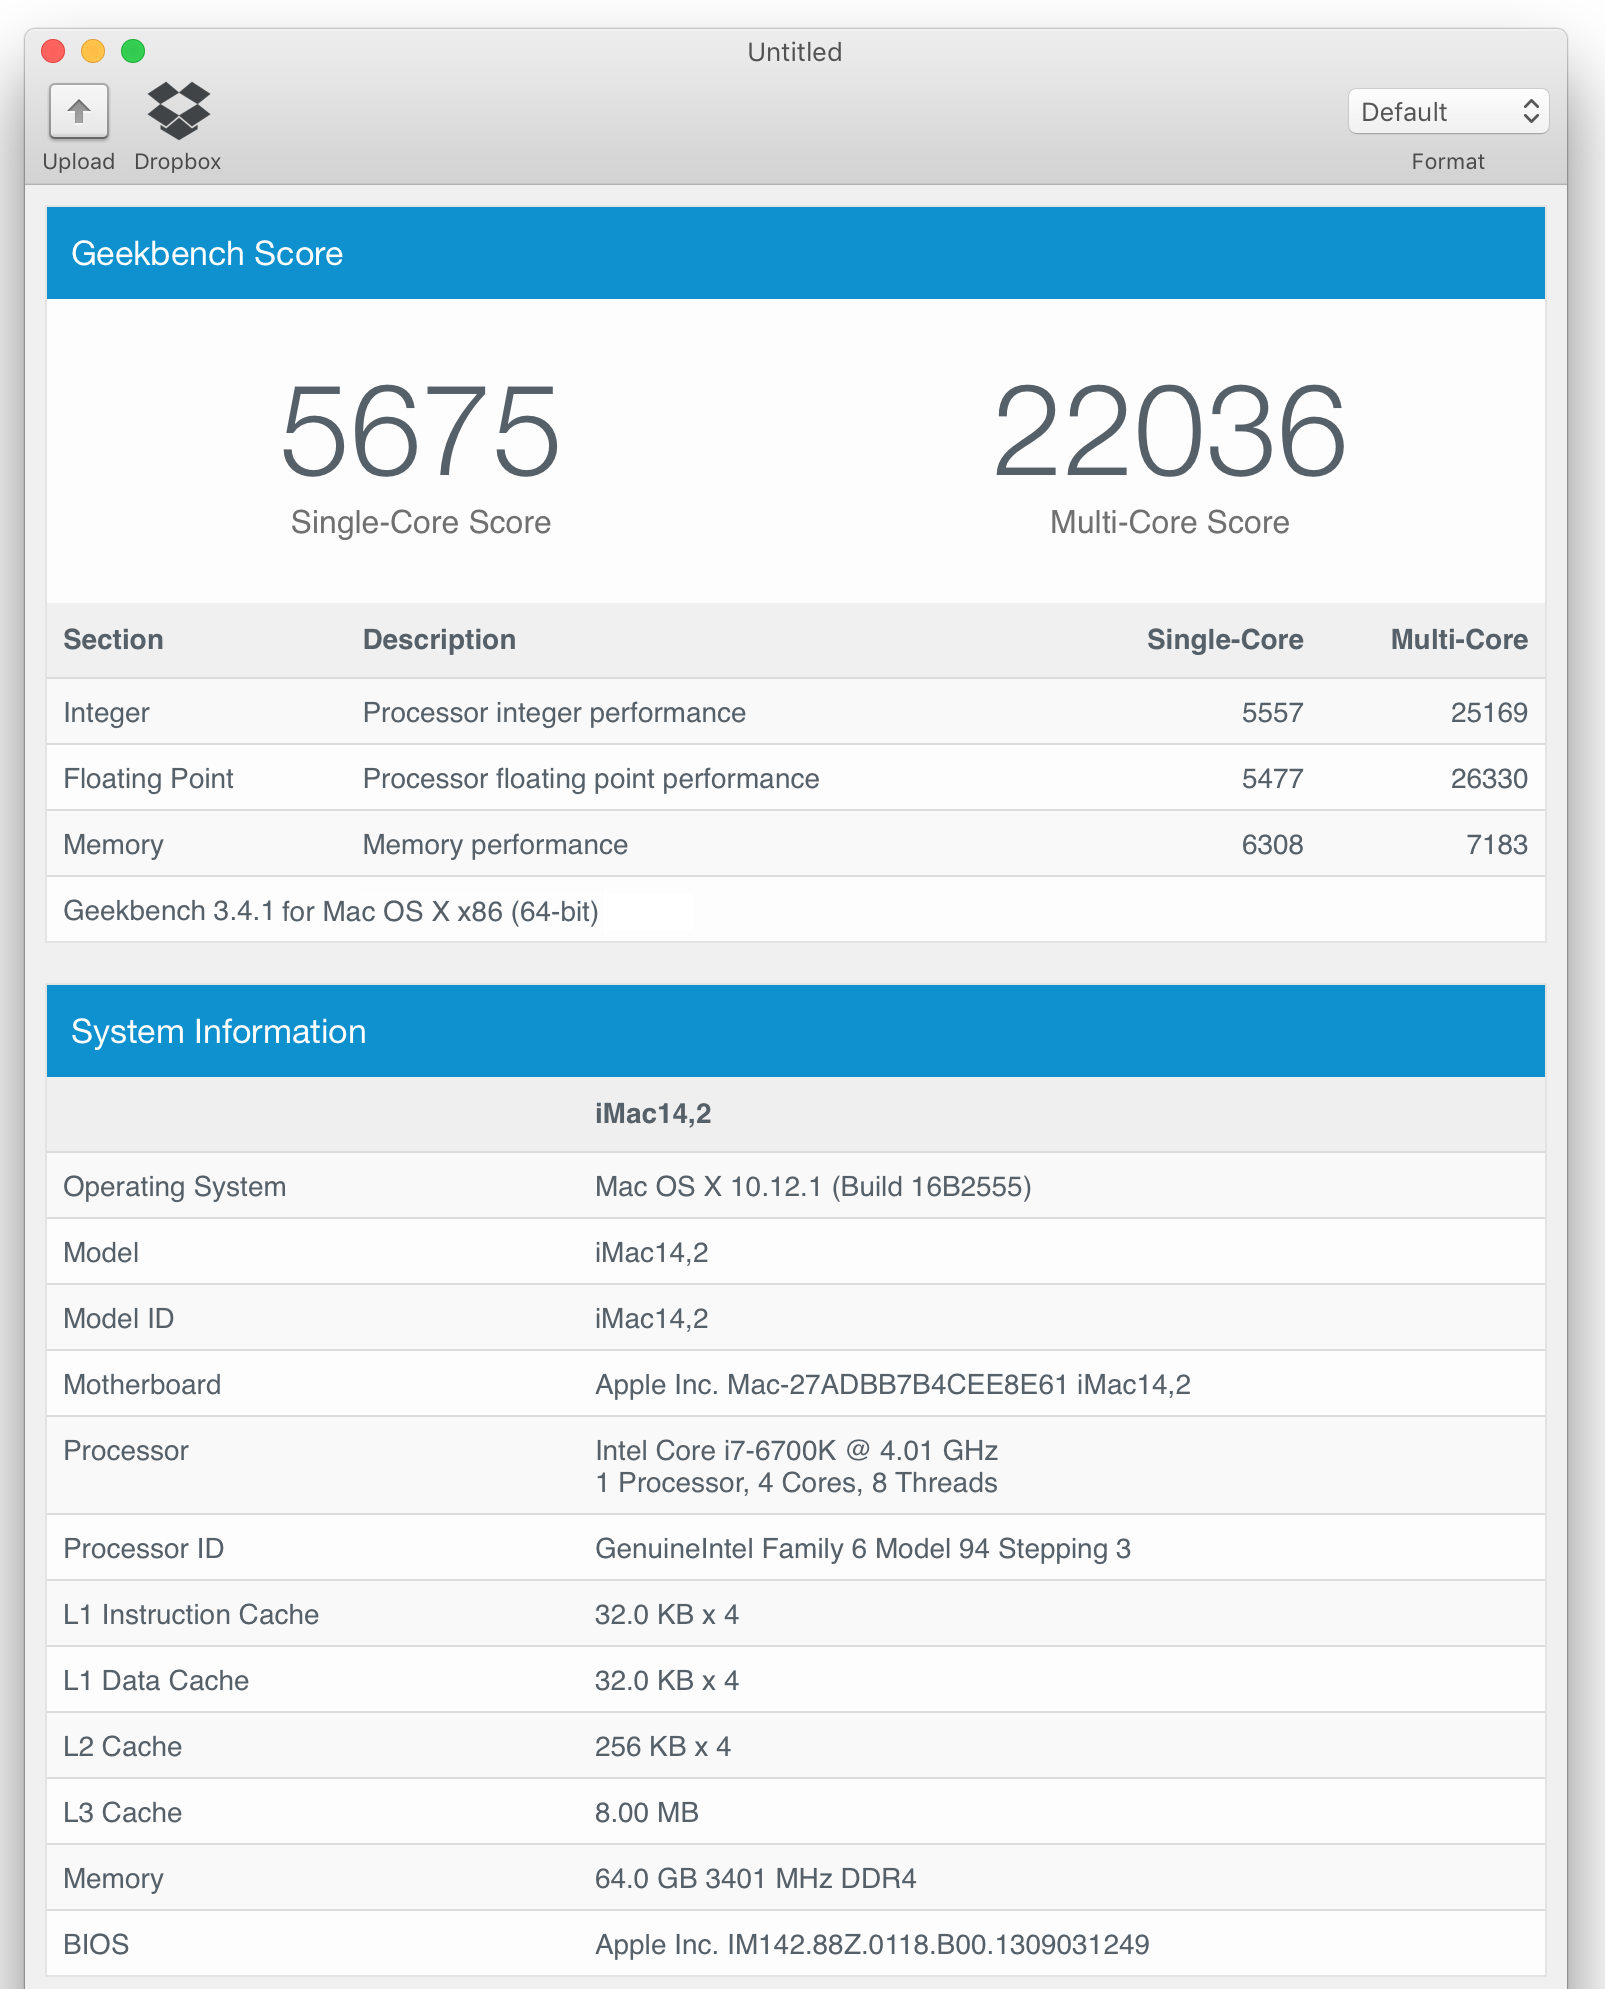
Task: Click the Geekbench 3.4.1 version line
Action: click(x=331, y=911)
